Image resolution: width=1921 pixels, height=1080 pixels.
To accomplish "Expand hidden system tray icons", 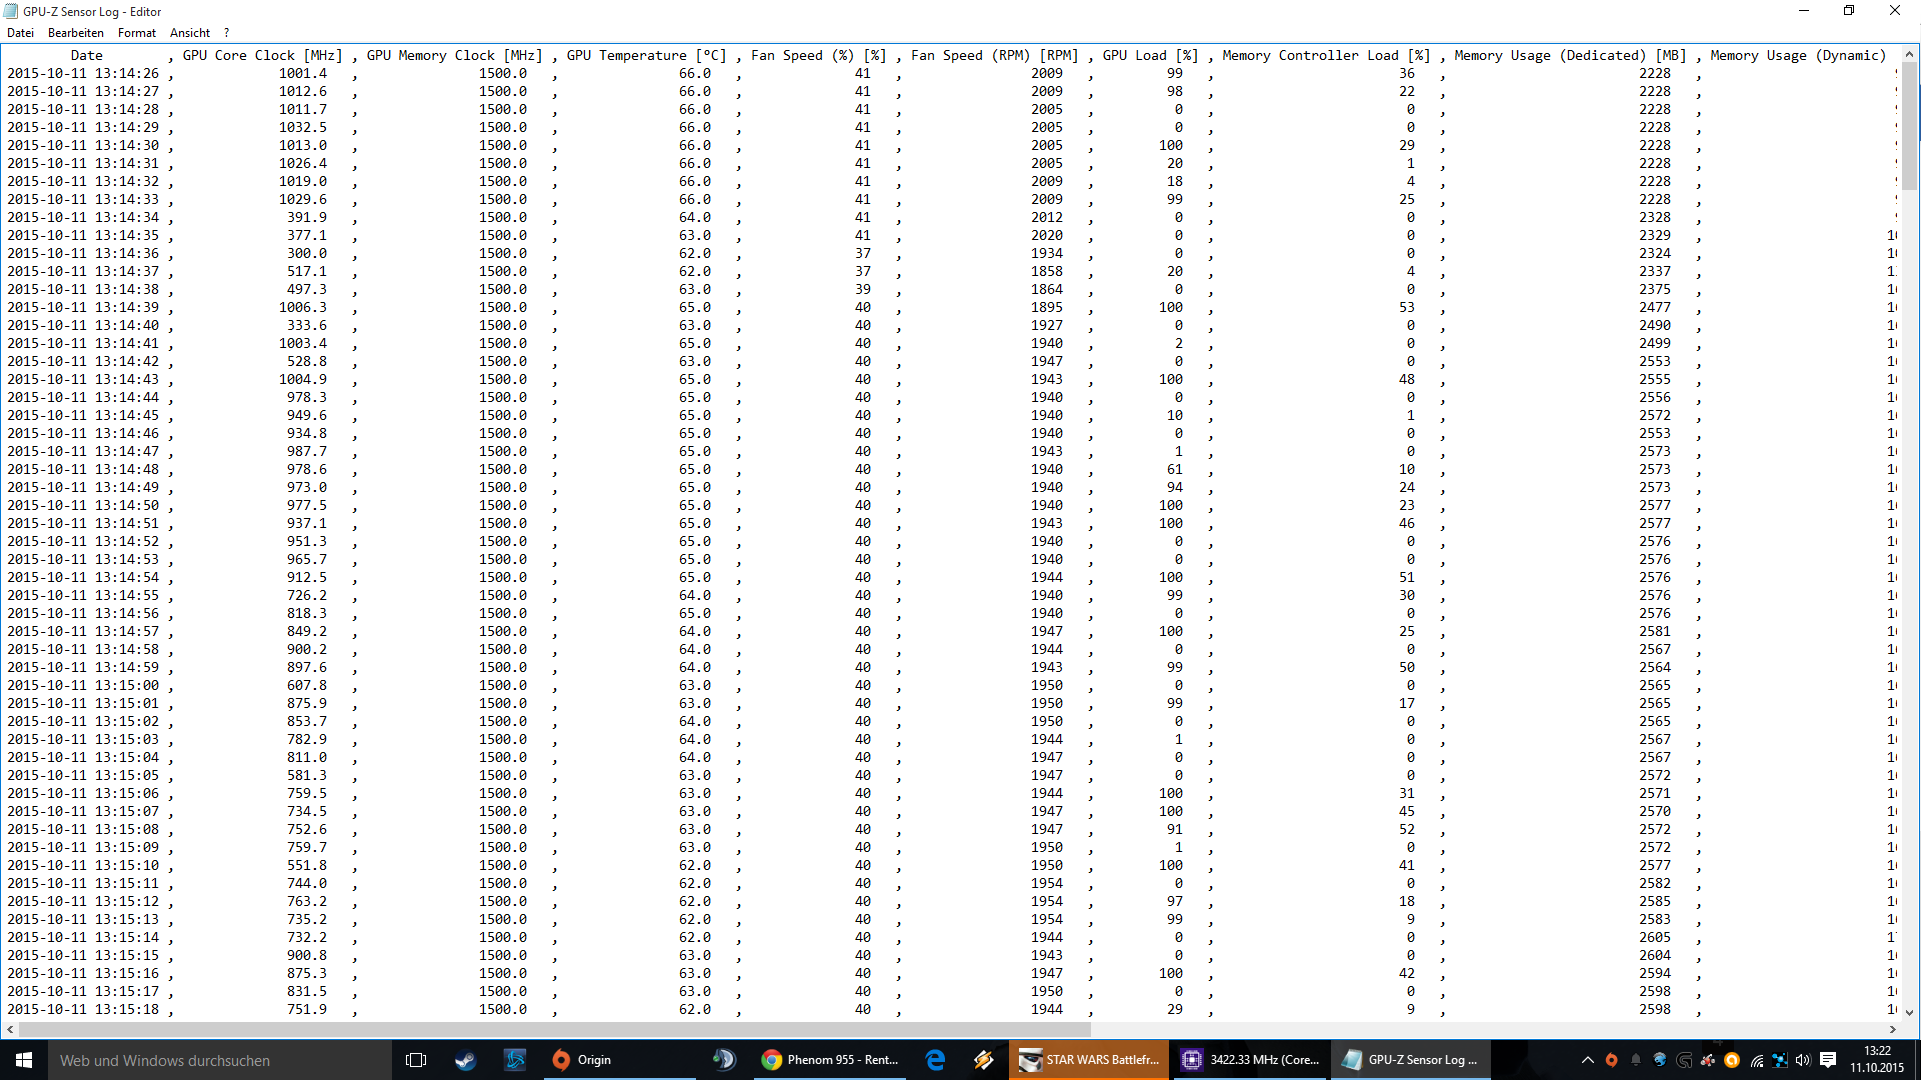I will point(1587,1060).
